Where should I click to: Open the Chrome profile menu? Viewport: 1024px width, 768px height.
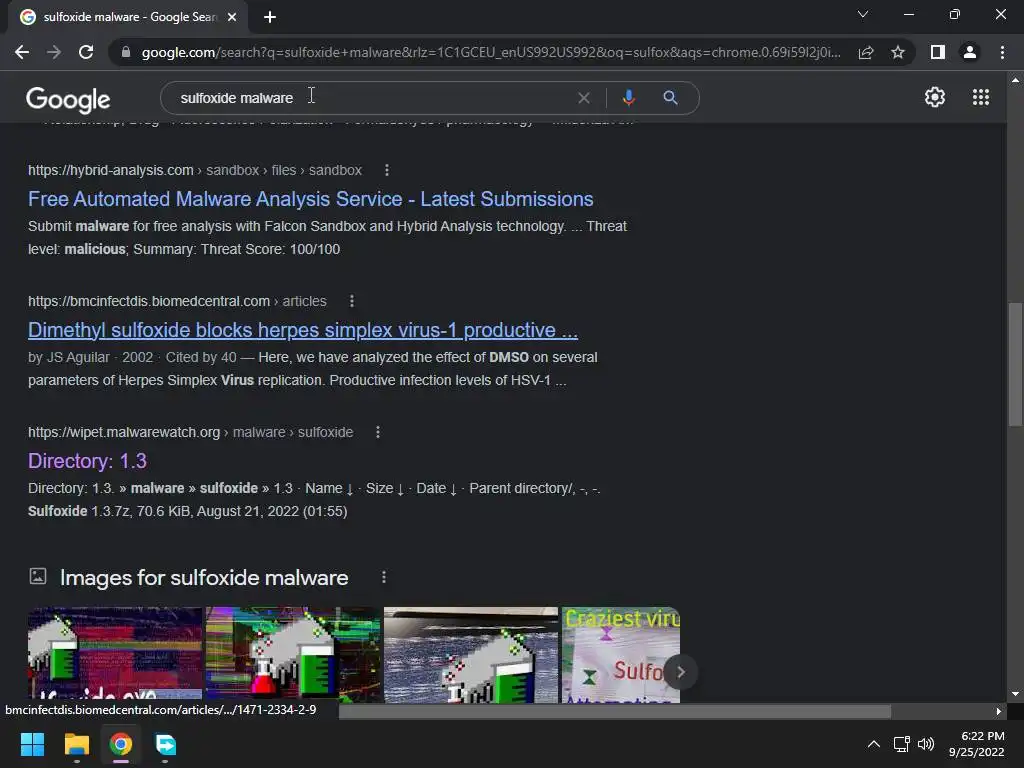(970, 52)
